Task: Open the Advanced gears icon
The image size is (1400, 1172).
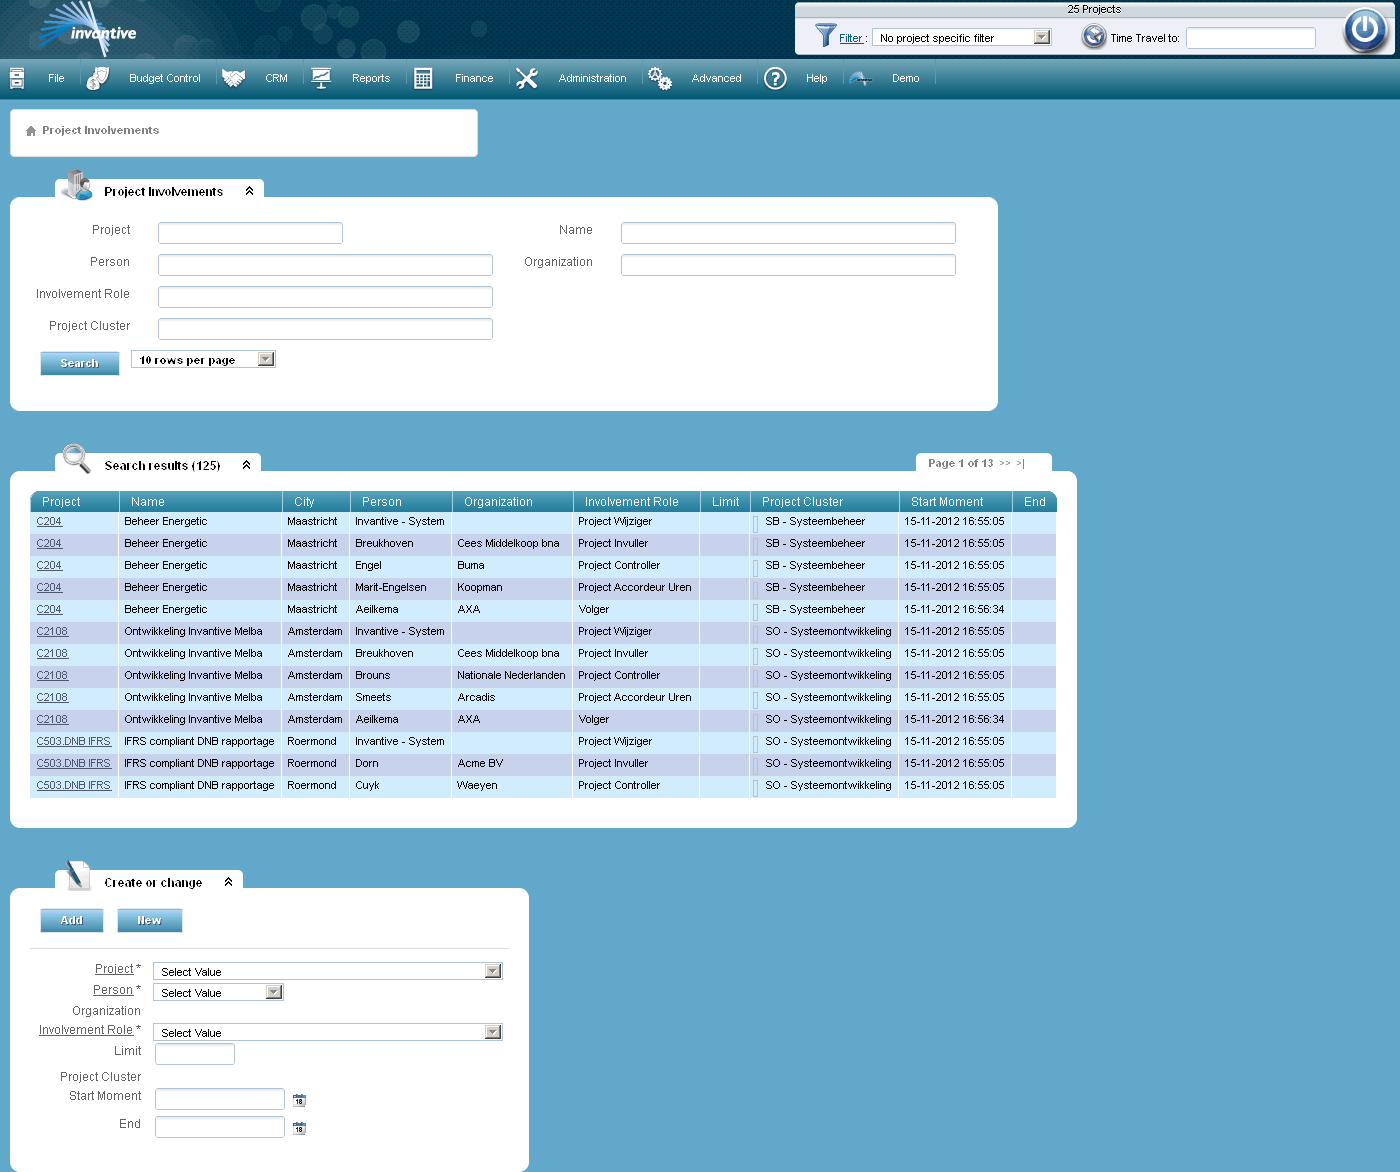Action: (659, 77)
